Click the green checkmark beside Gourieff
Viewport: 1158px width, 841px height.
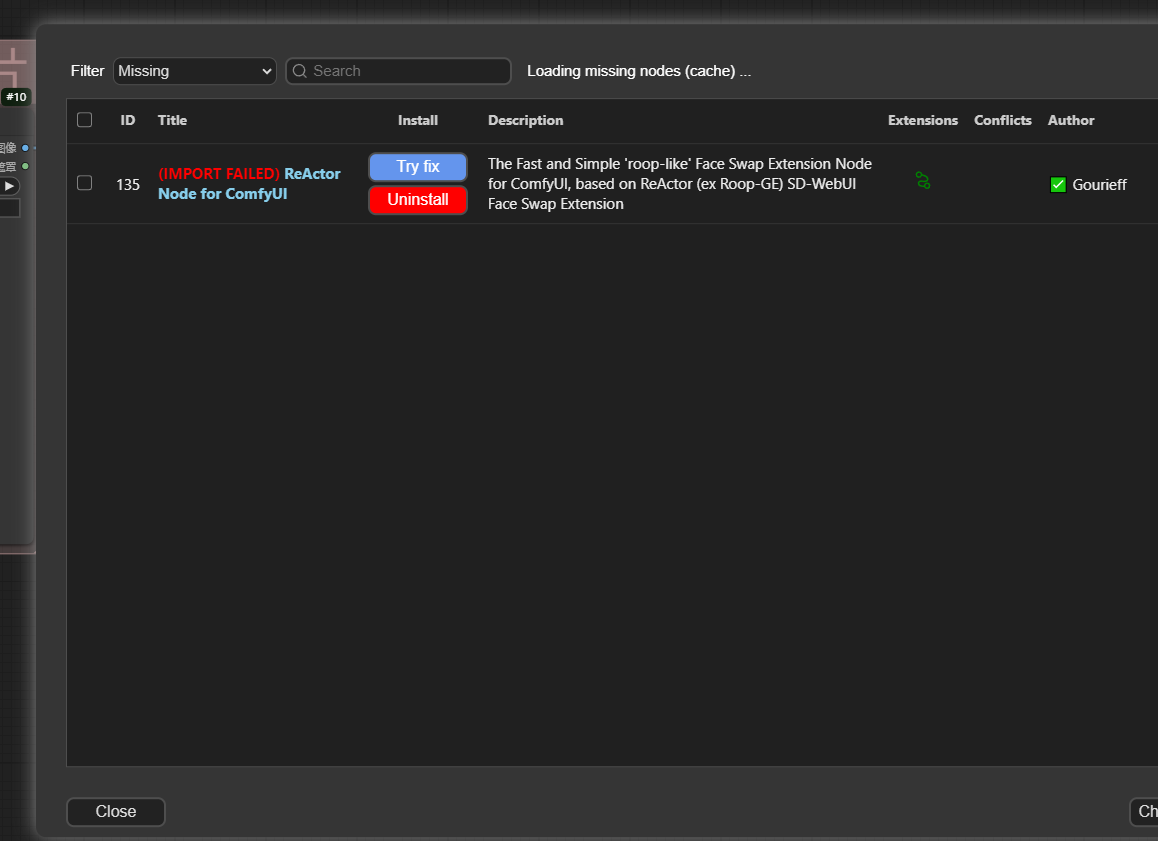click(x=1058, y=185)
